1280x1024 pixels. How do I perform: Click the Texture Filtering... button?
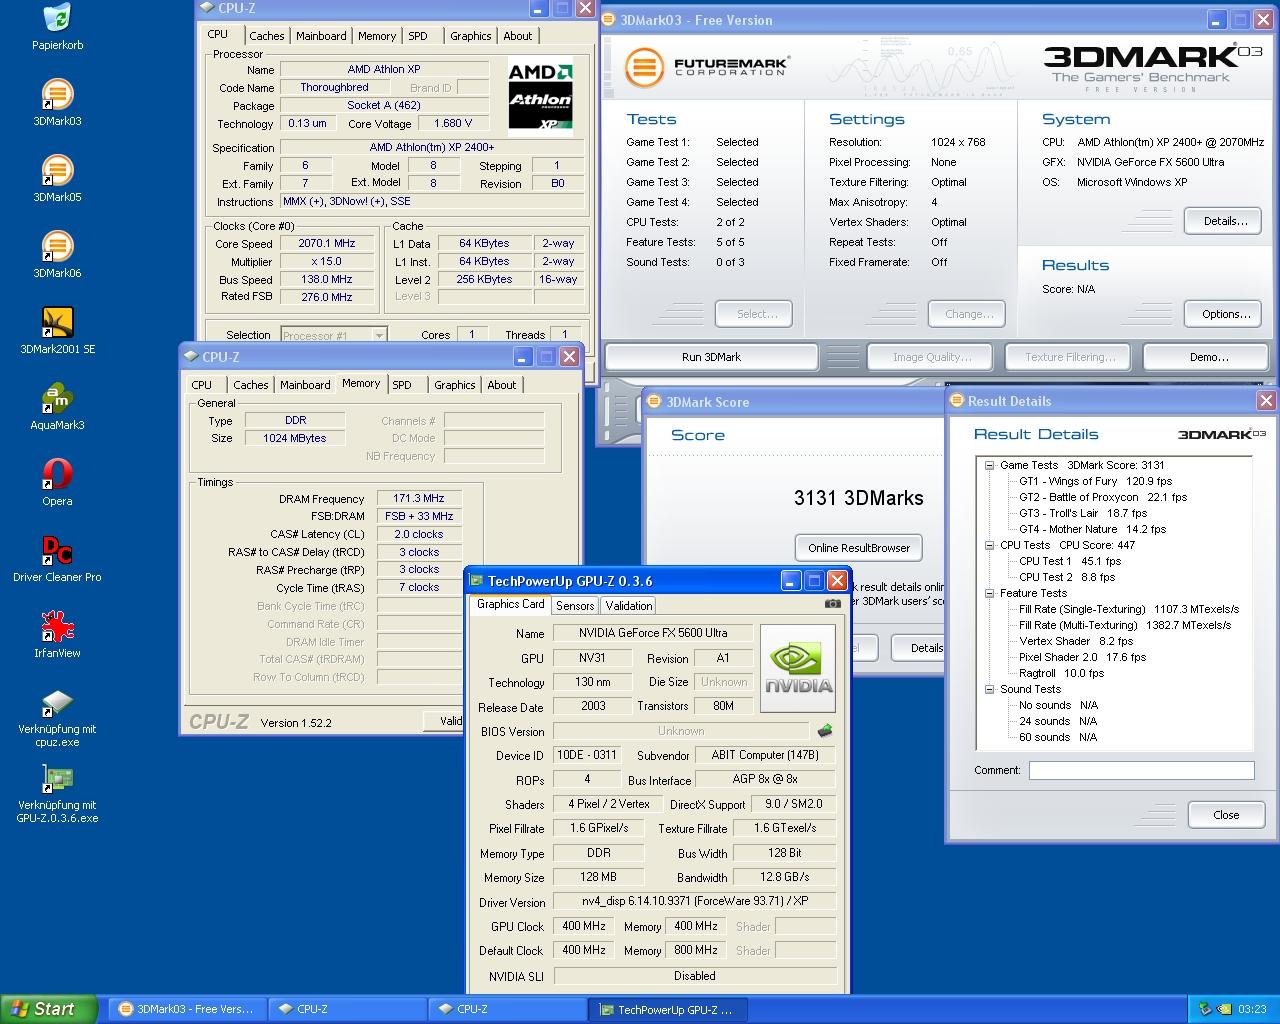click(x=1070, y=357)
